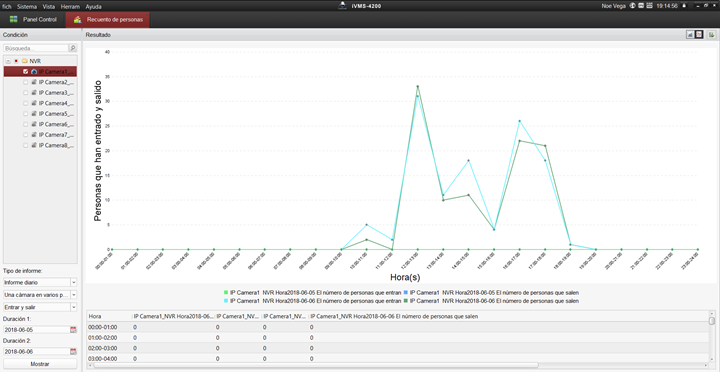Image resolution: width=720 pixels, height=372 pixels.
Task: Open the Sistema menu
Action: coord(27,6)
